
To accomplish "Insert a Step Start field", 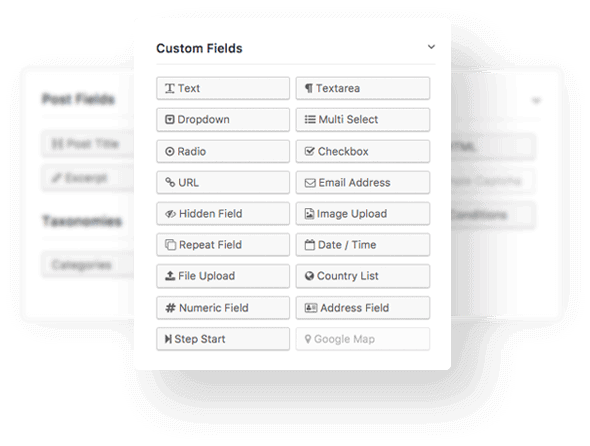I will tap(223, 339).
